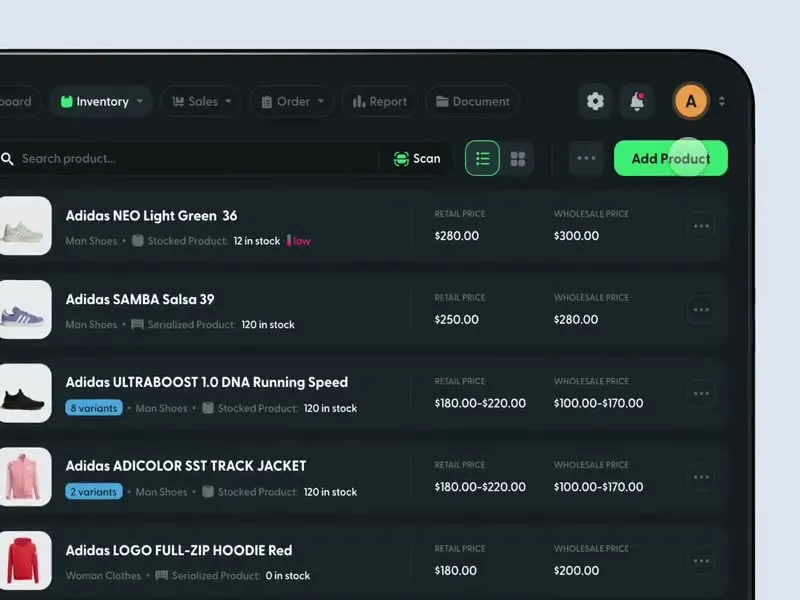Open options for Adidas NEO Light Green 36

[x=701, y=226]
